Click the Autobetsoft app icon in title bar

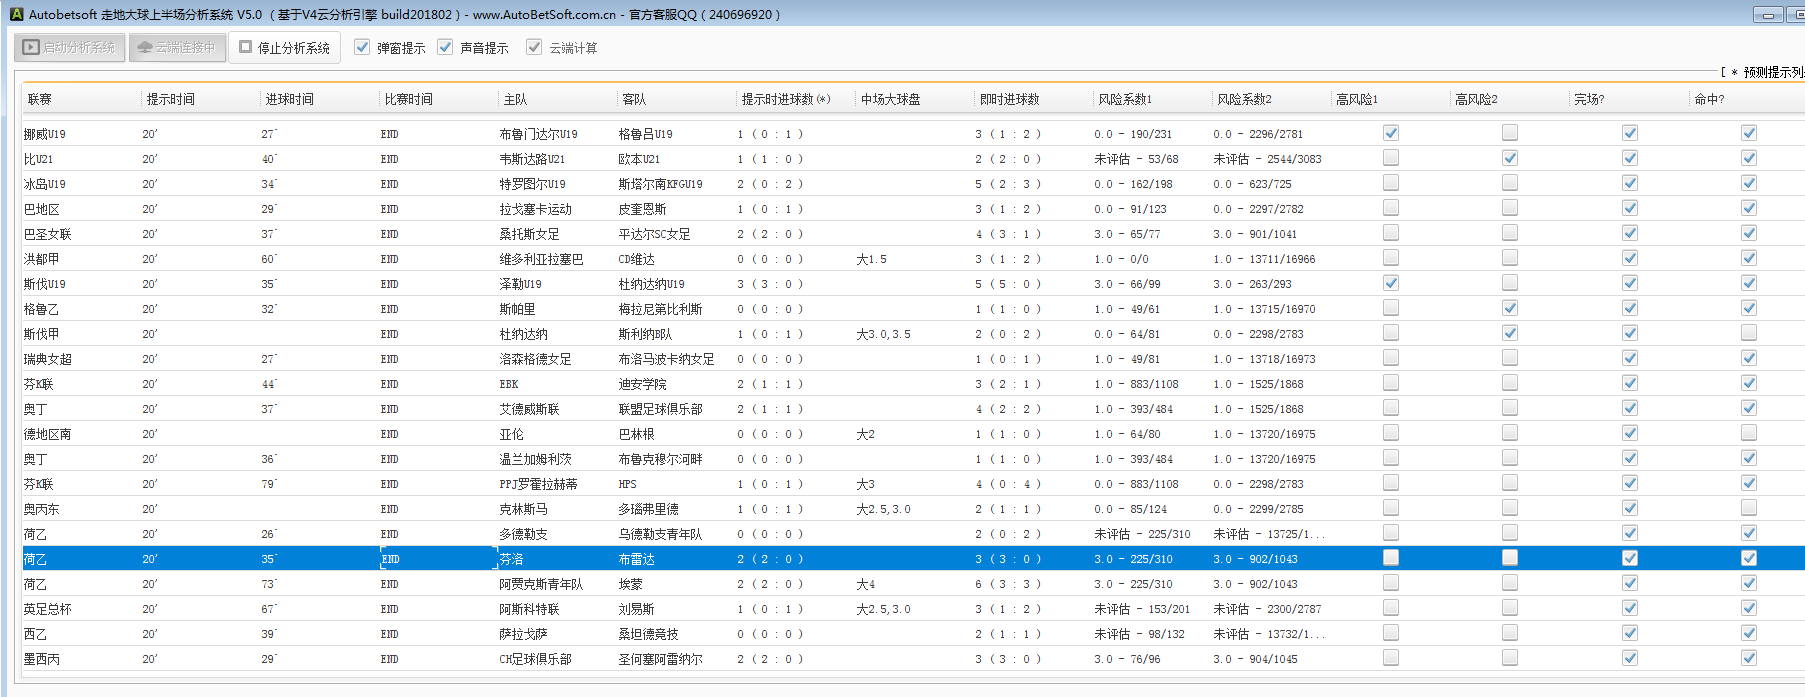tap(16, 14)
